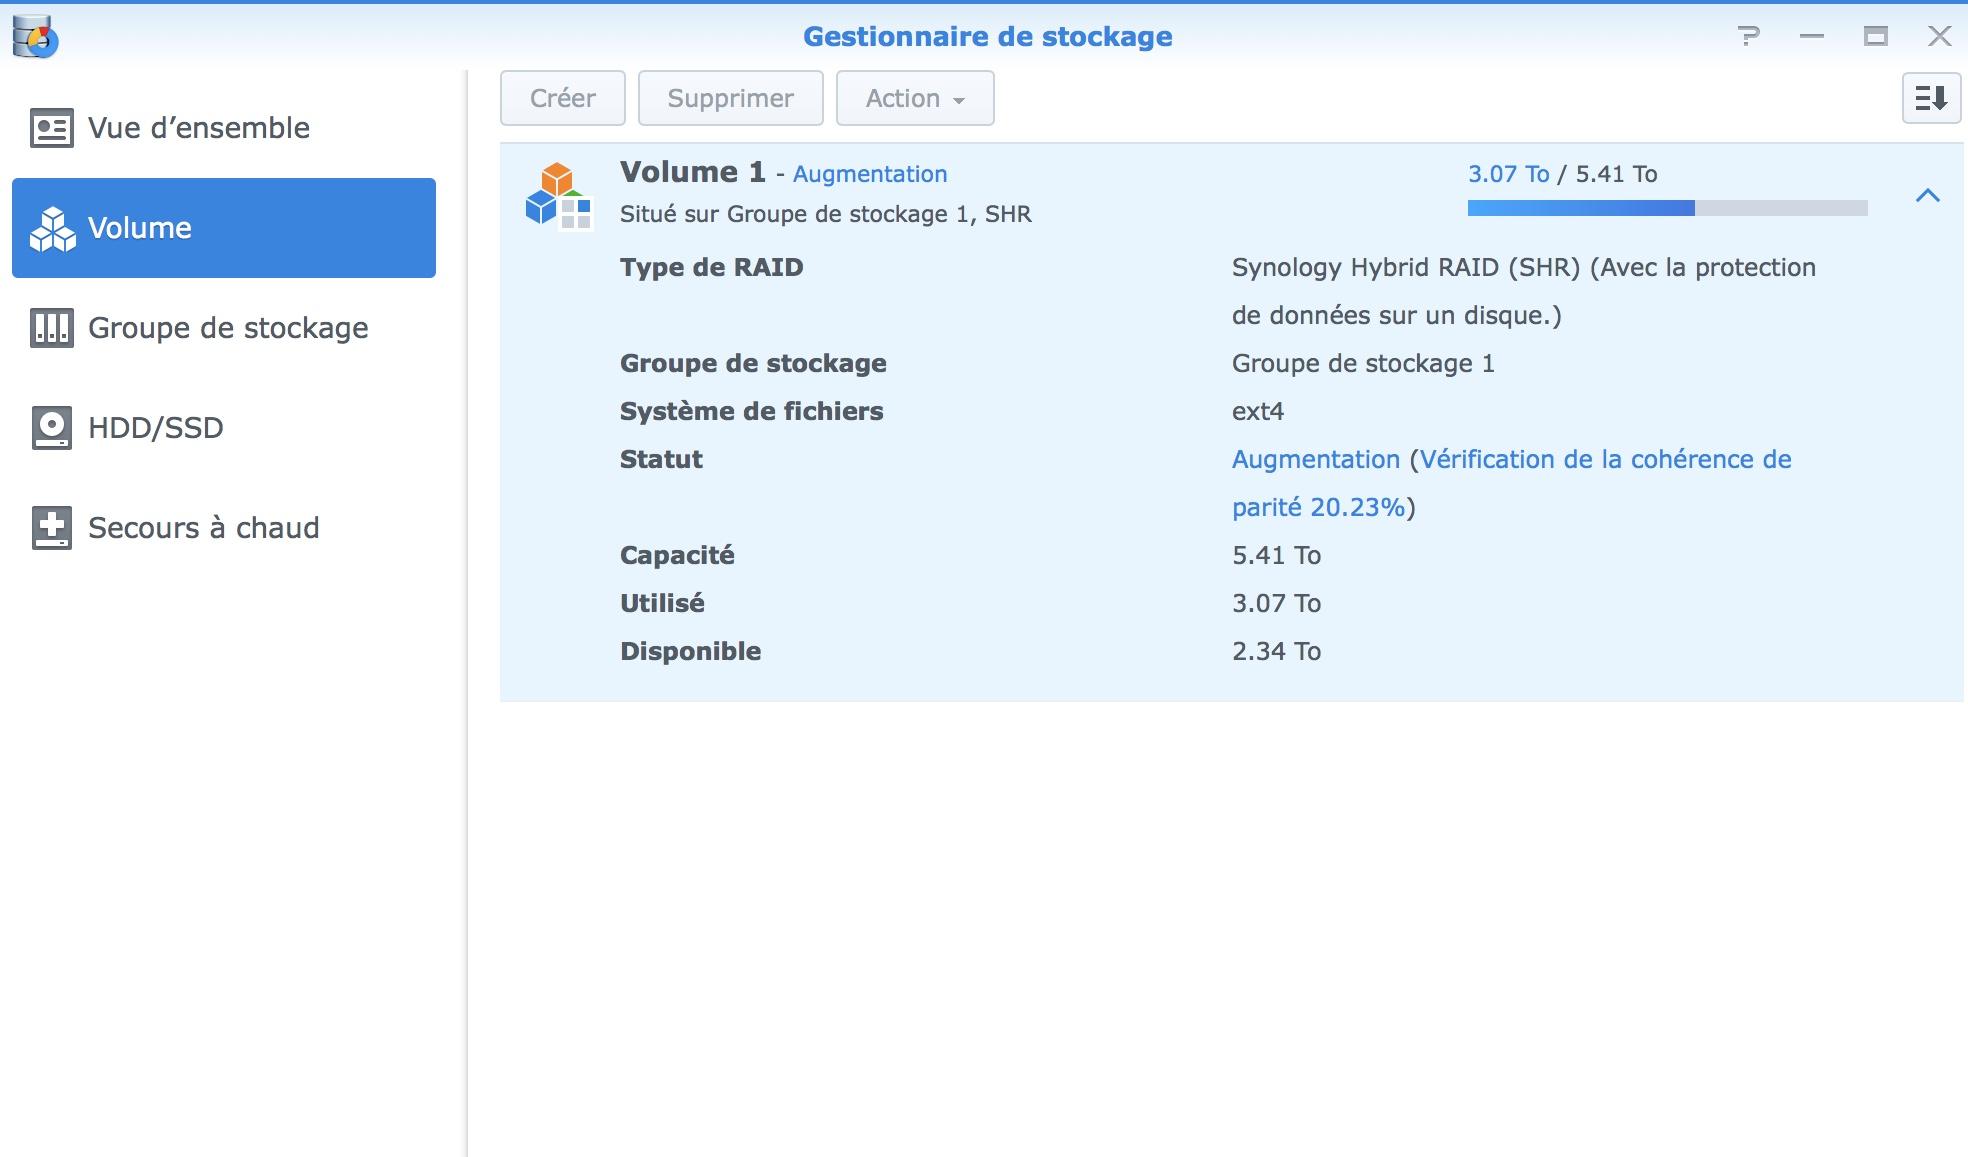Click the Secours à chaud icon

[51, 528]
